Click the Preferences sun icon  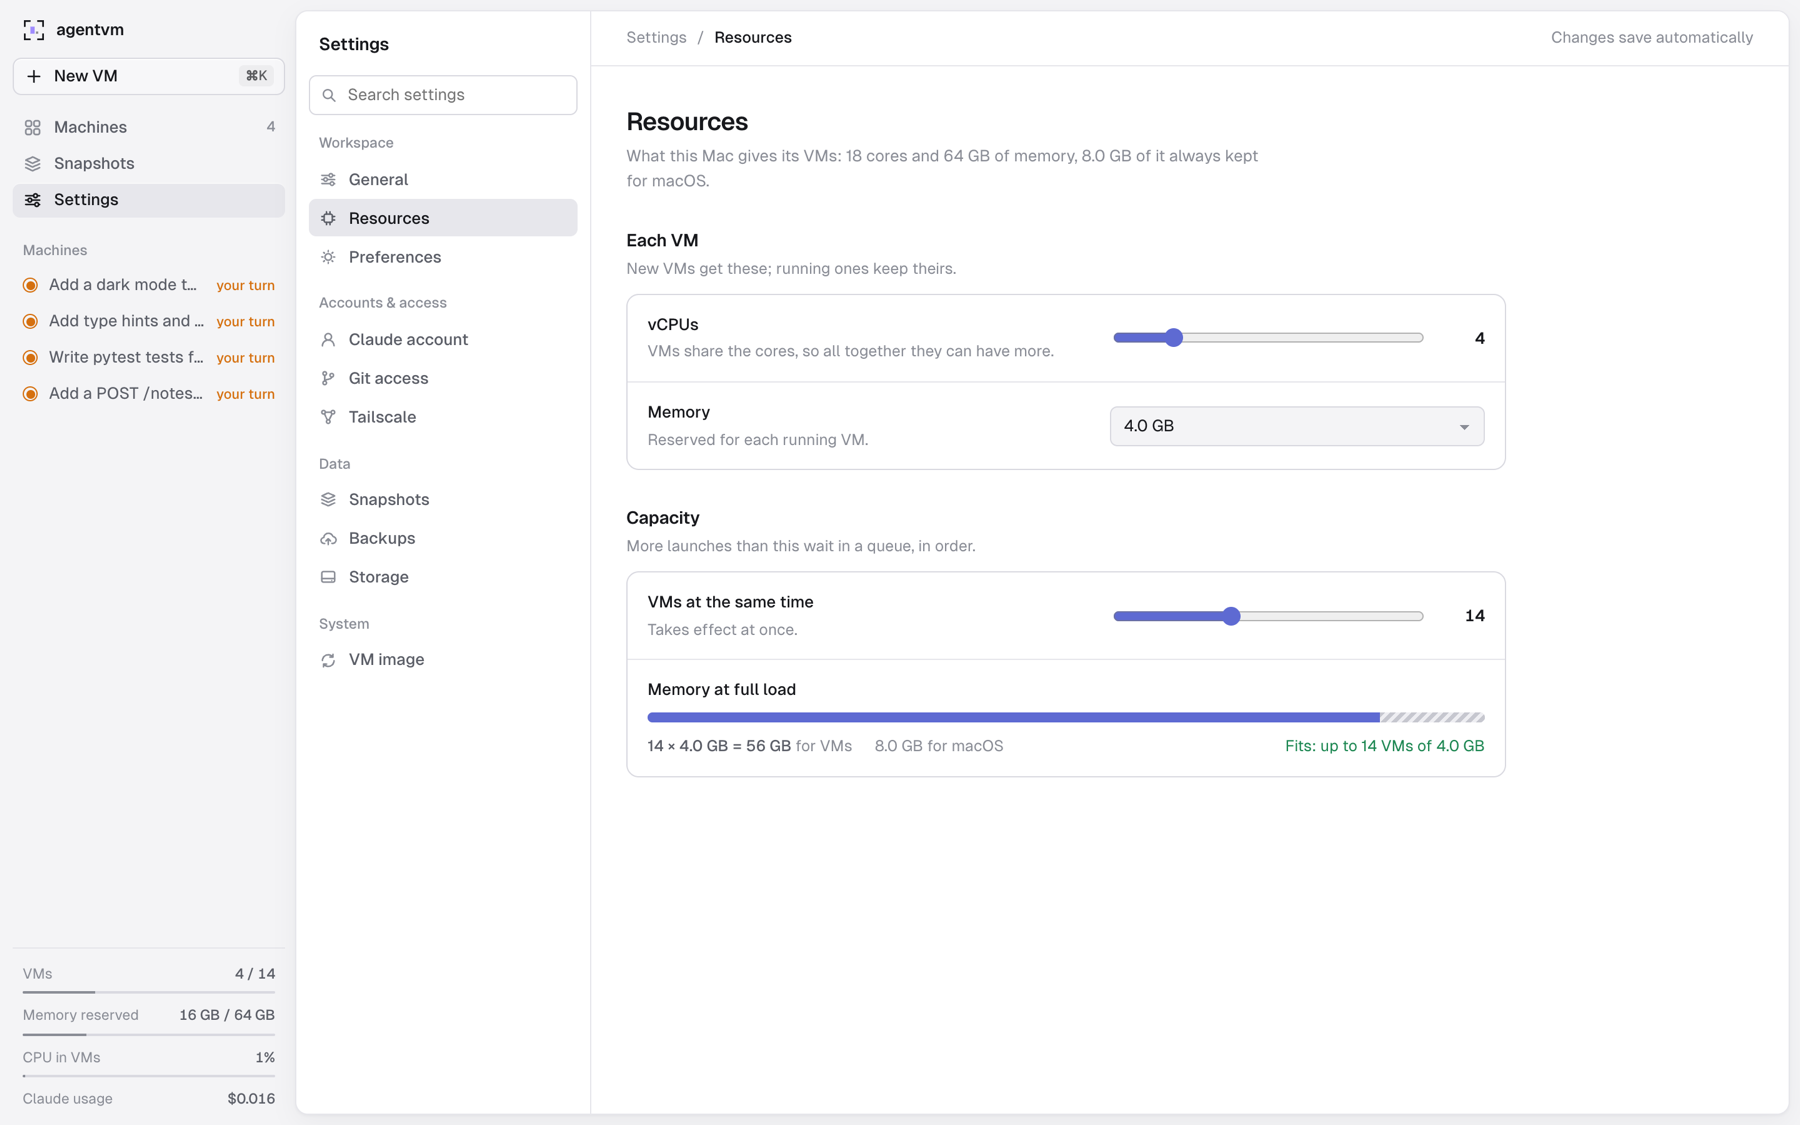tap(328, 257)
